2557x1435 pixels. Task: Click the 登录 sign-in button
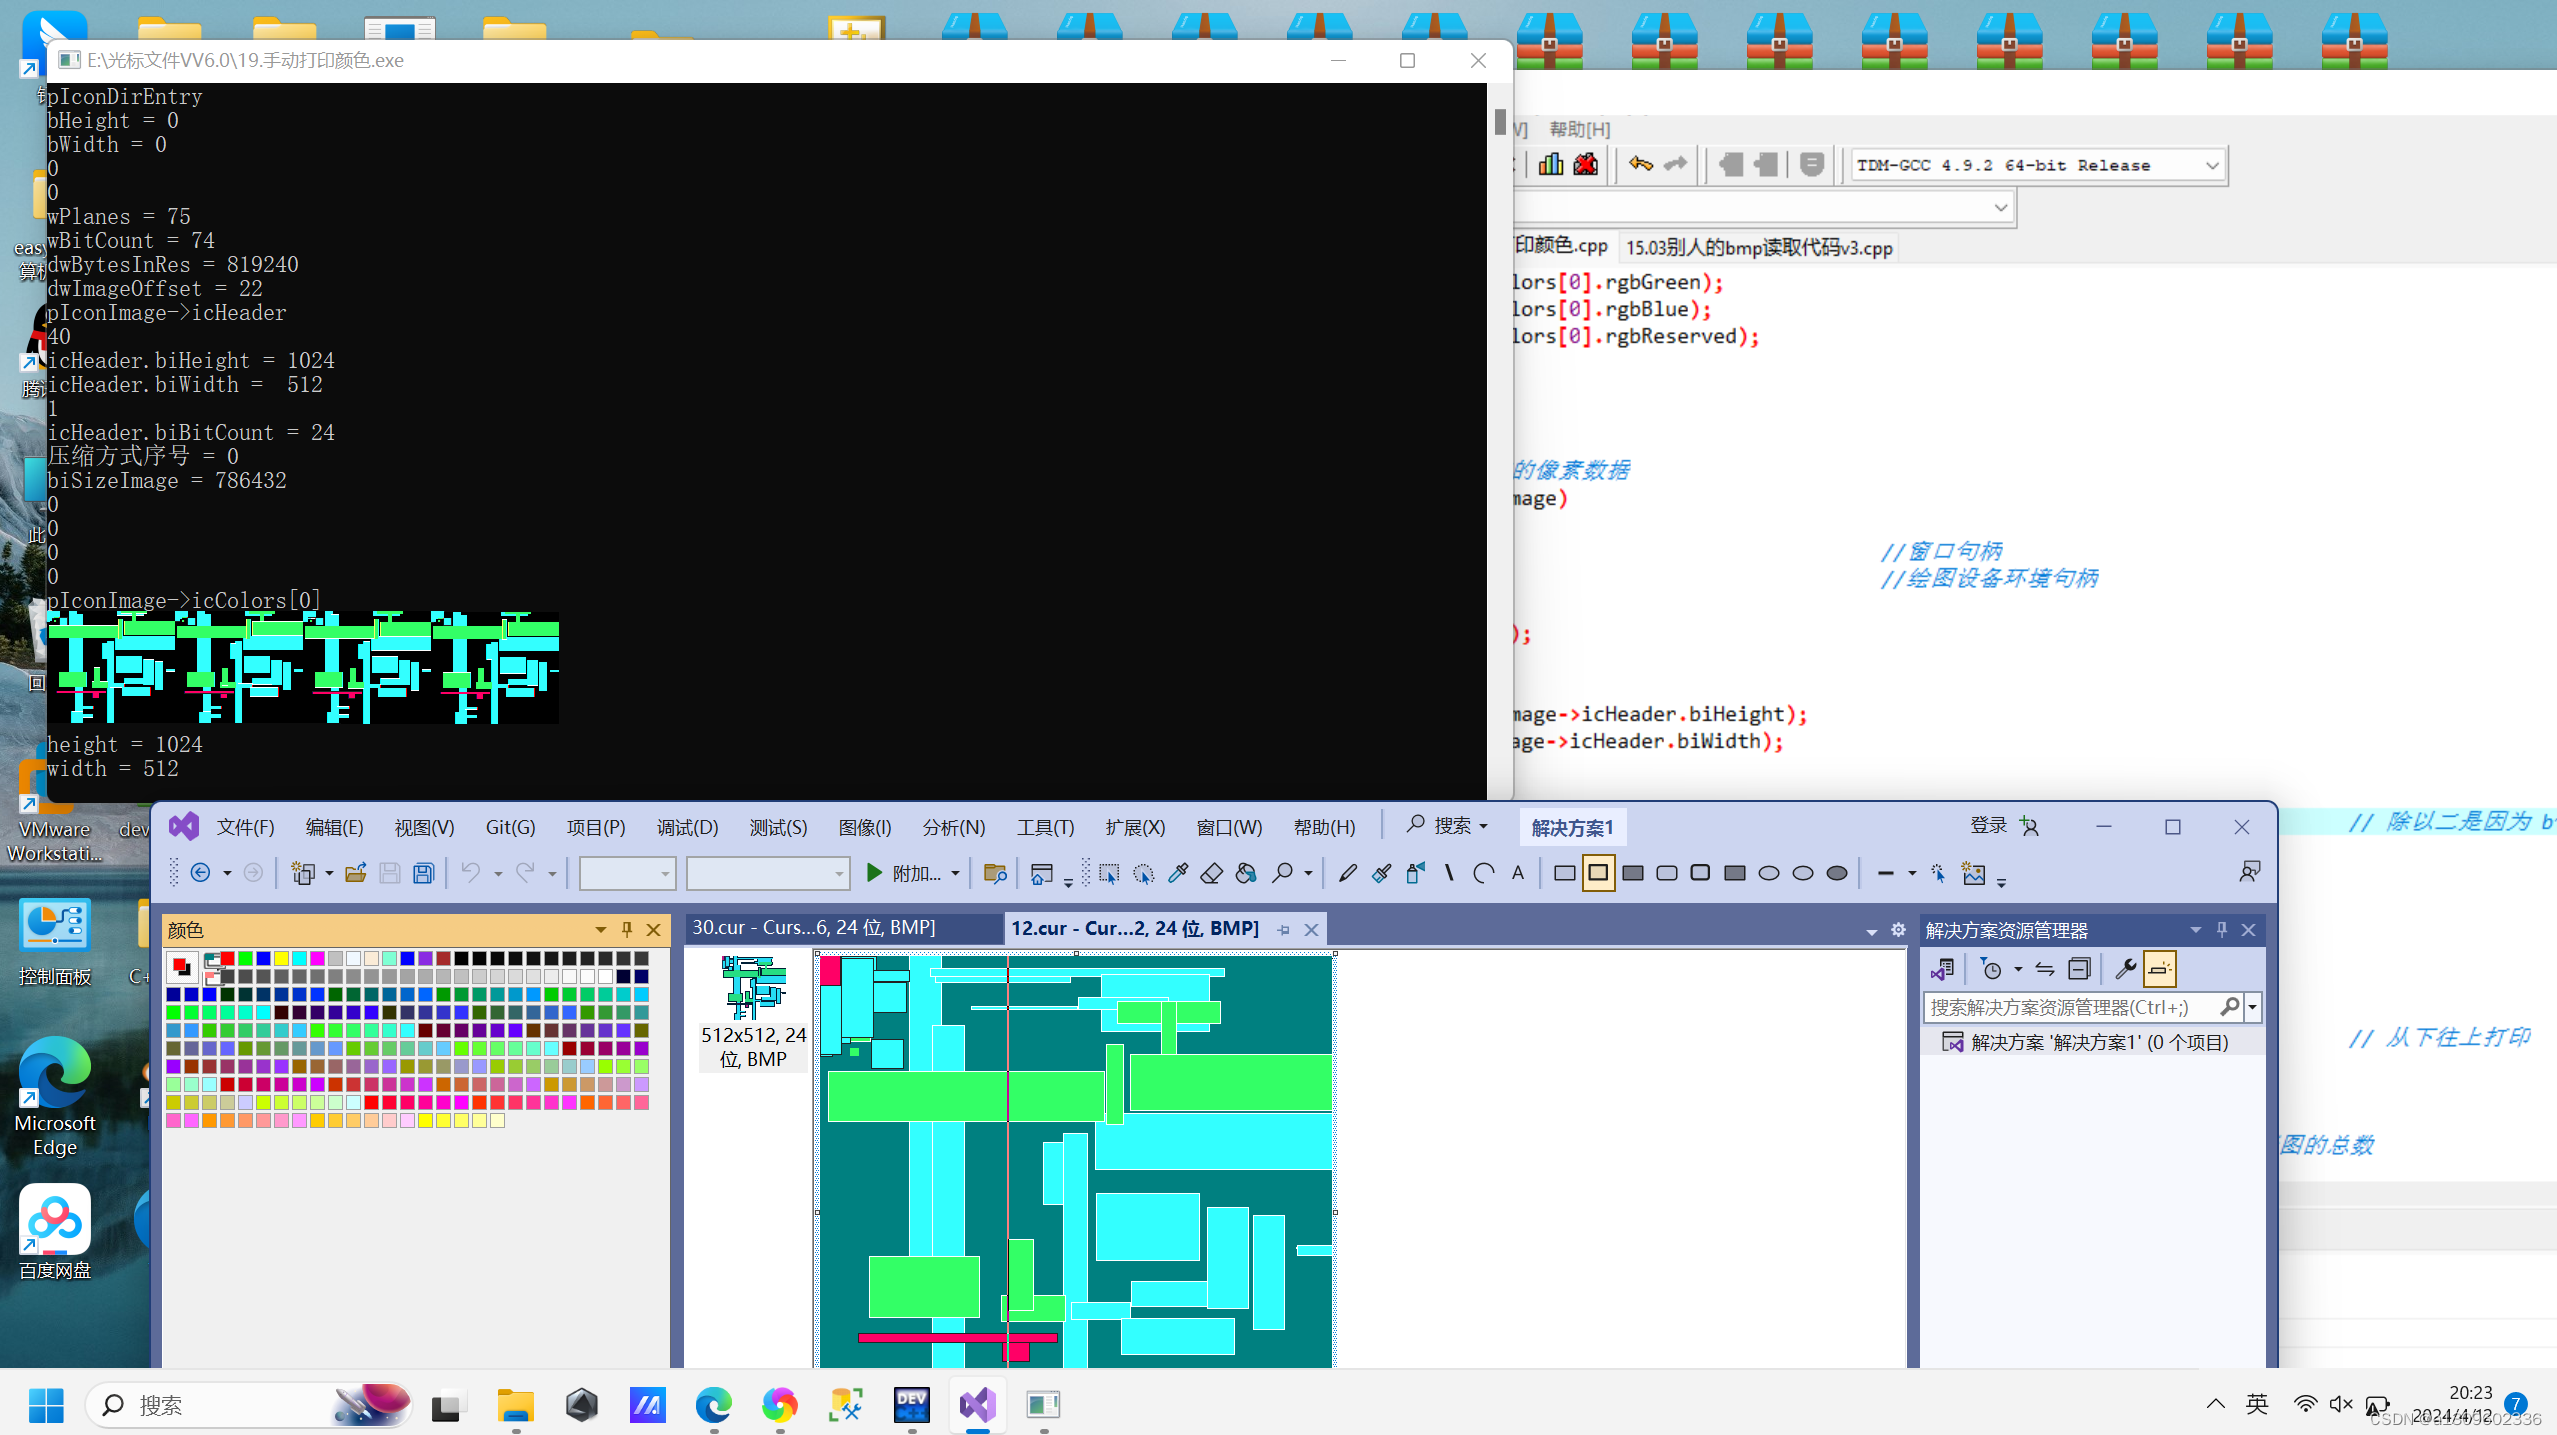[1988, 826]
